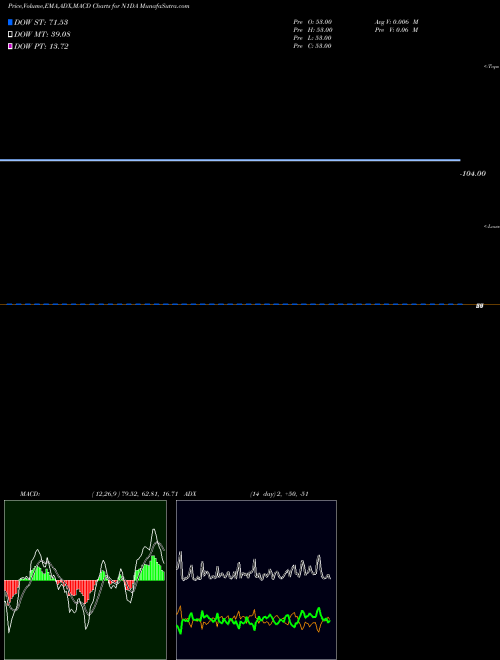Click the blue DOW ST legend swatch
The width and height of the screenshot is (500, 660).
(10, 22)
